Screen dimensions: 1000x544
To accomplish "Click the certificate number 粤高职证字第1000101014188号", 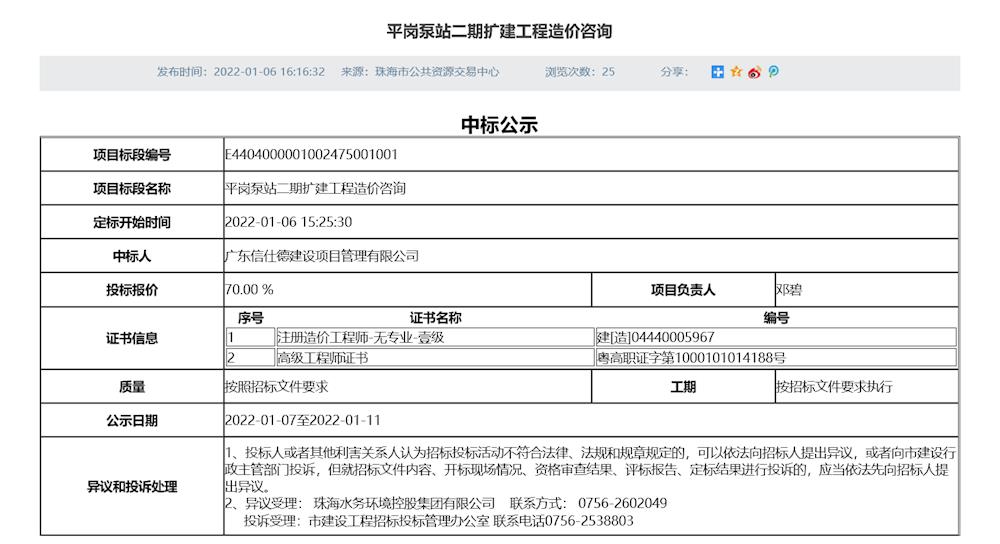I will (691, 357).
